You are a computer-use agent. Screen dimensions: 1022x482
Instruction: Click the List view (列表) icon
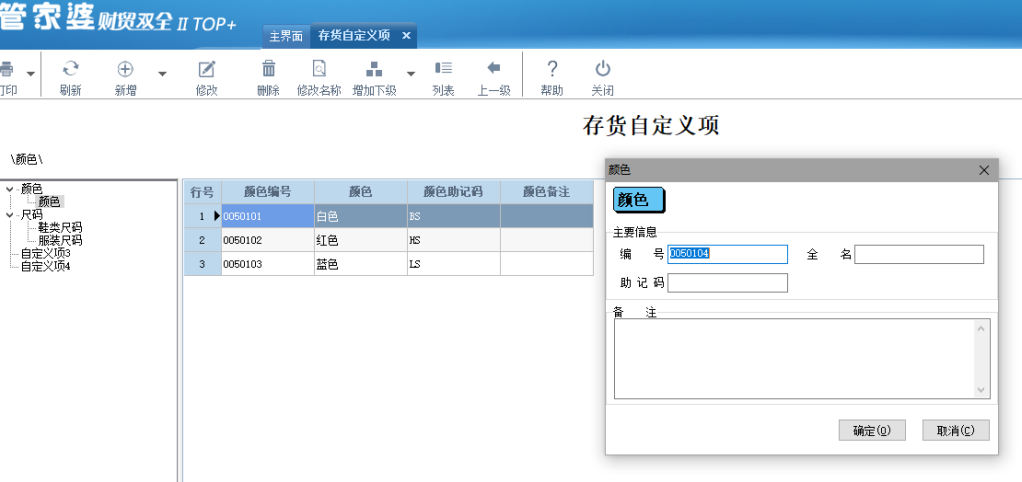click(x=443, y=68)
